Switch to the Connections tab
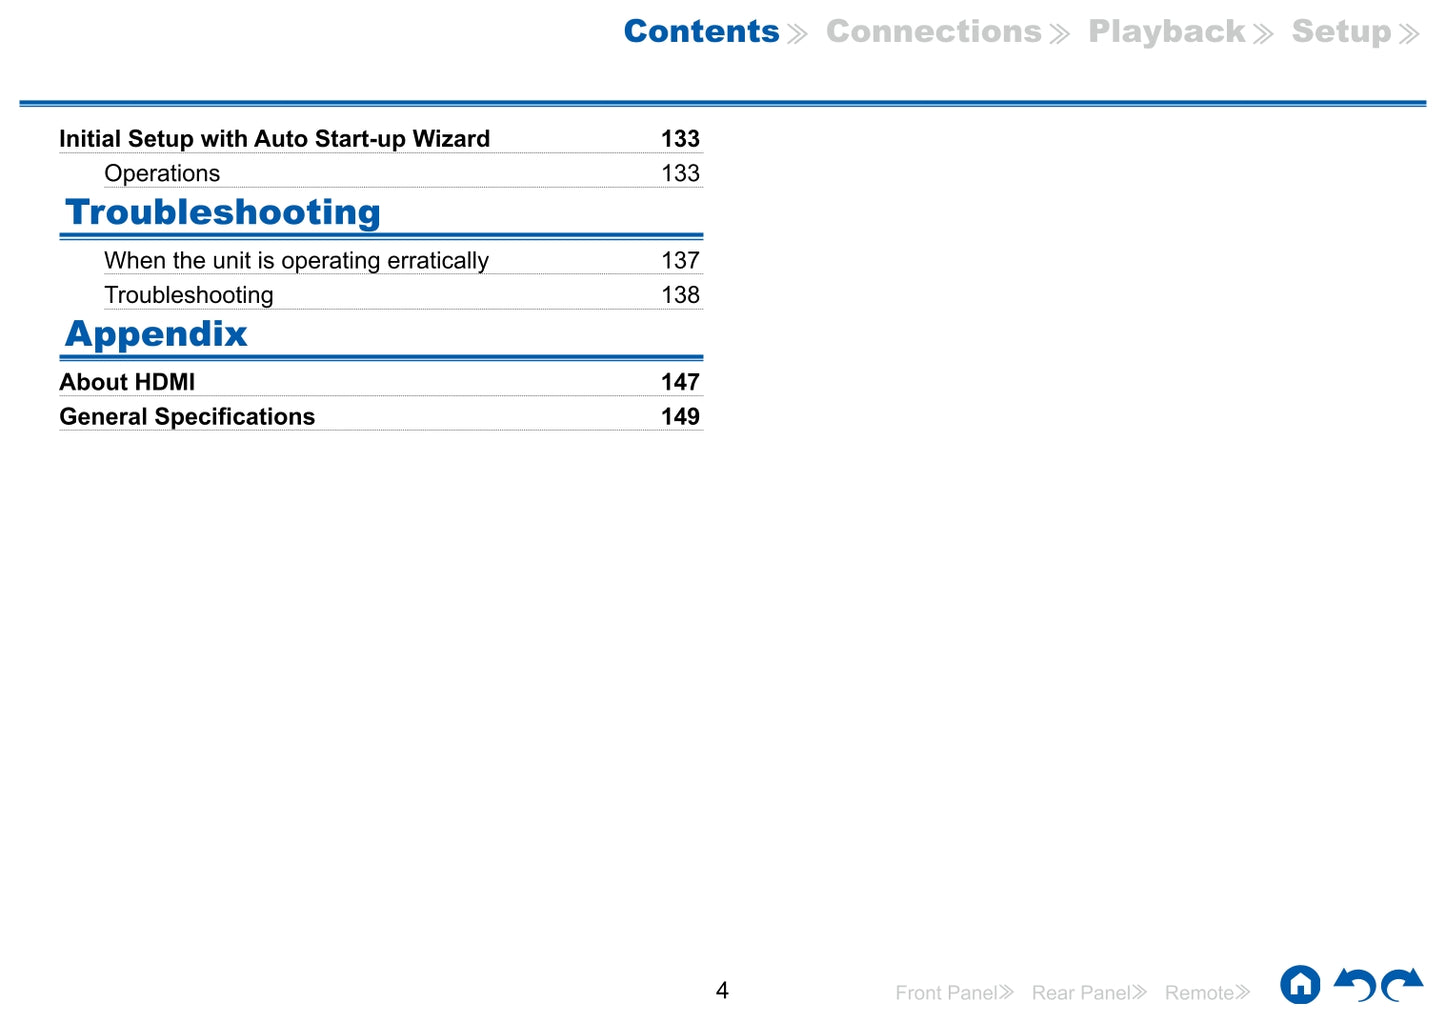The image size is (1445, 1023). [x=934, y=32]
